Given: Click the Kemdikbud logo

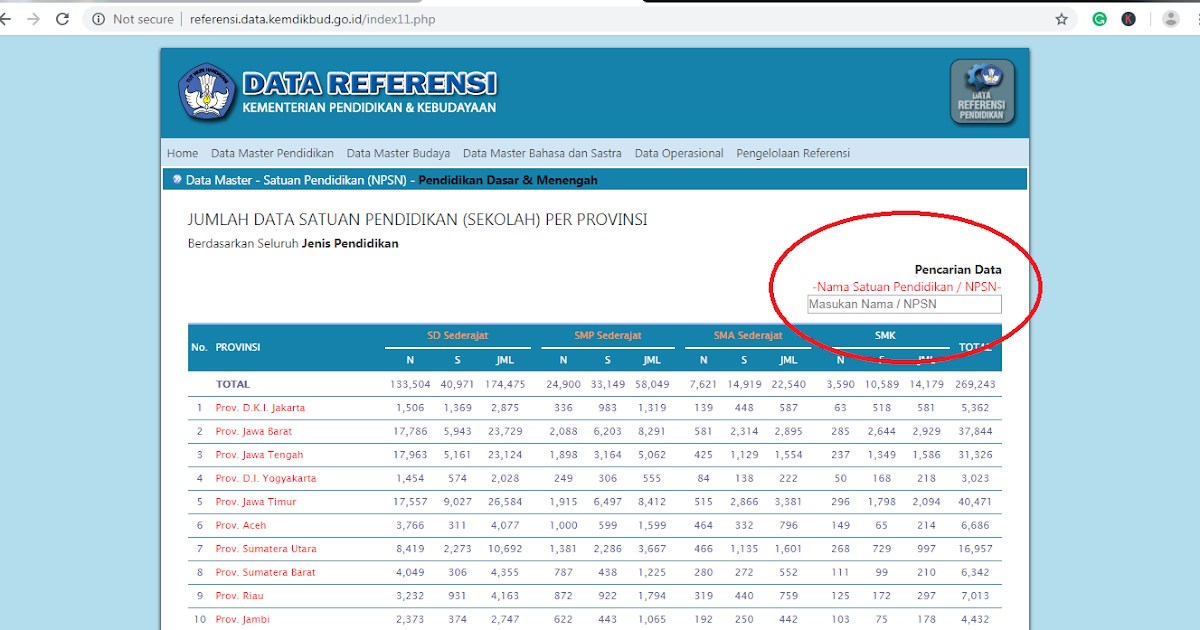Looking at the screenshot, I should pos(209,91).
